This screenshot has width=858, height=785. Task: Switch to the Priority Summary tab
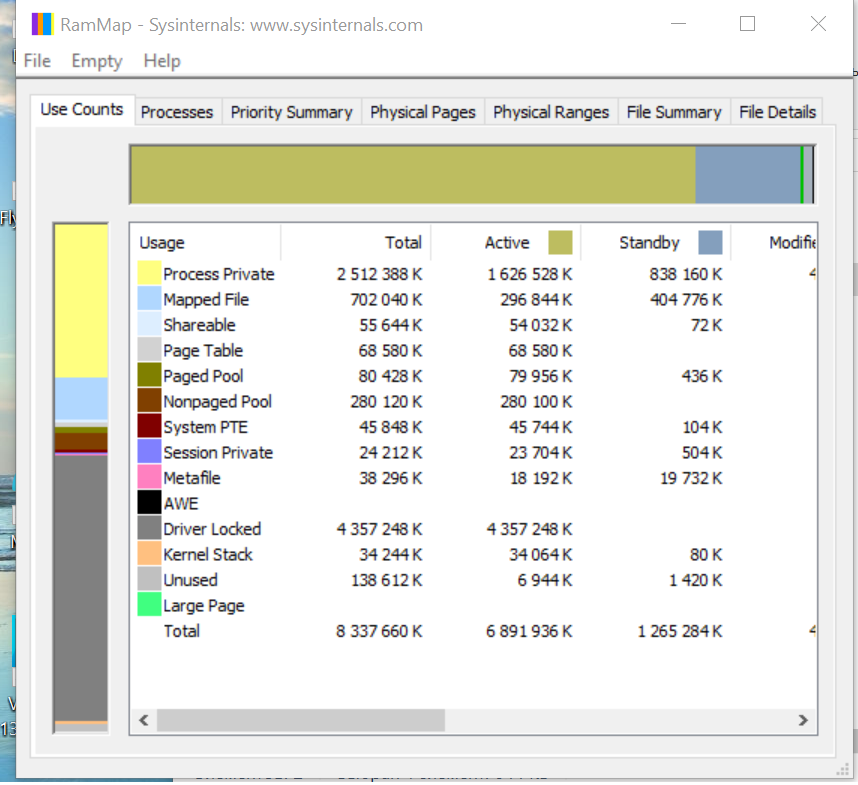291,112
